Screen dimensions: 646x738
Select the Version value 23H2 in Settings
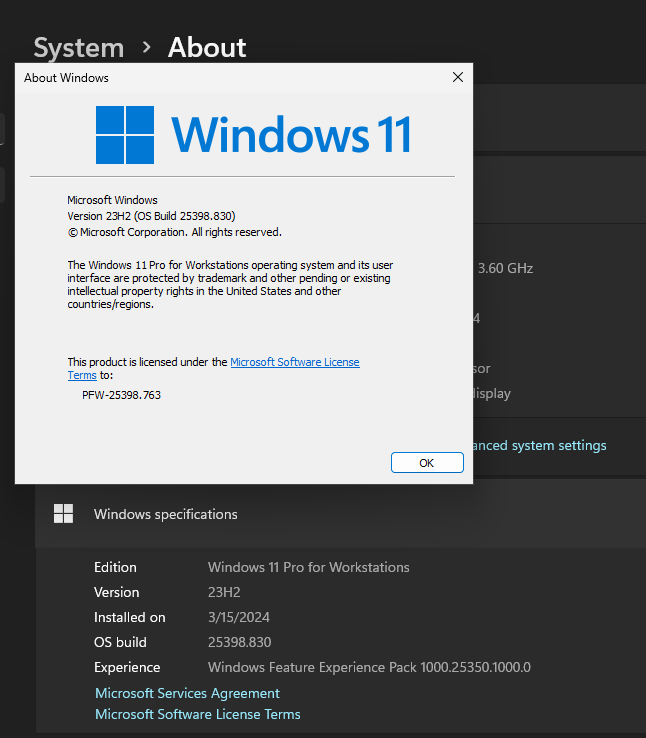point(224,592)
